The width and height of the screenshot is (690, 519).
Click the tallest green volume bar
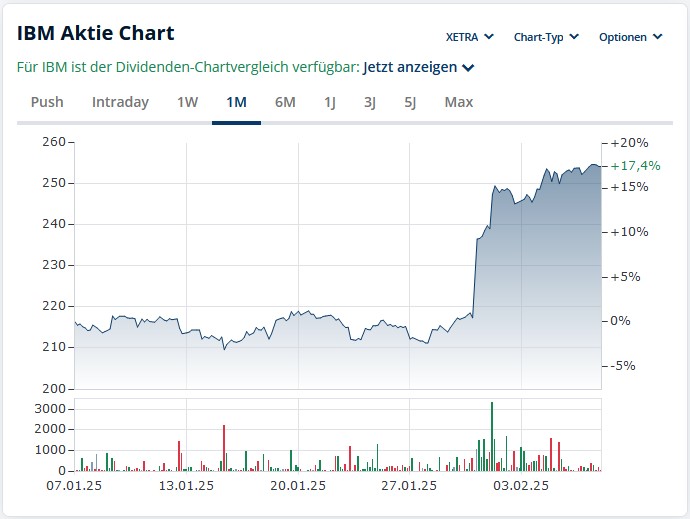[492, 436]
